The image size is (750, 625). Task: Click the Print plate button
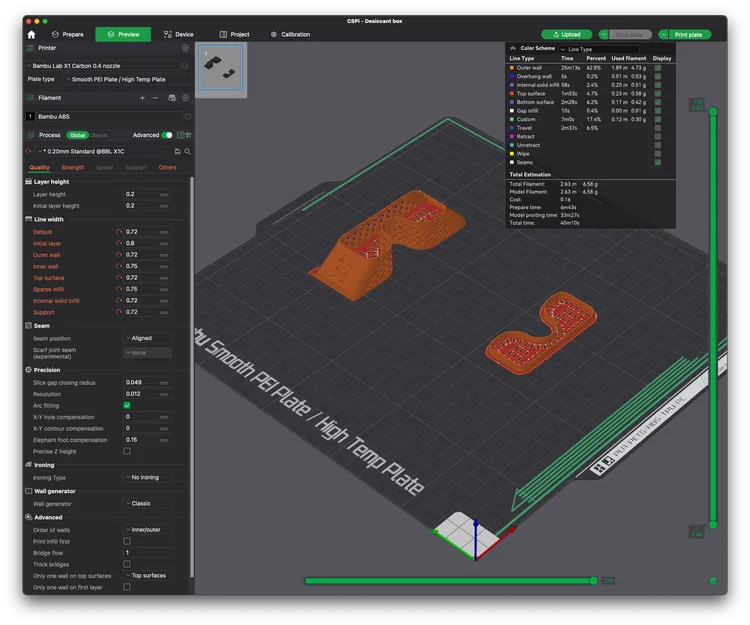pyautogui.click(x=688, y=34)
